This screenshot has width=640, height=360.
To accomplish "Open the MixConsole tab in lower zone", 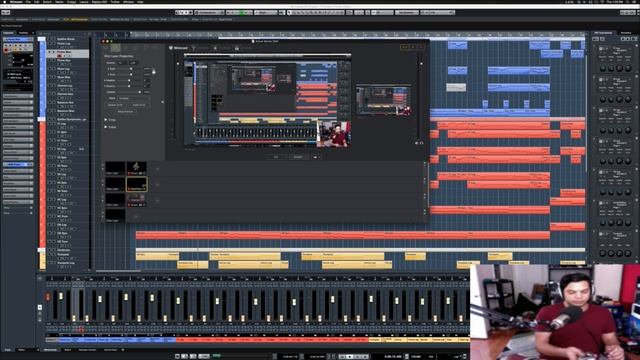I will (51, 350).
